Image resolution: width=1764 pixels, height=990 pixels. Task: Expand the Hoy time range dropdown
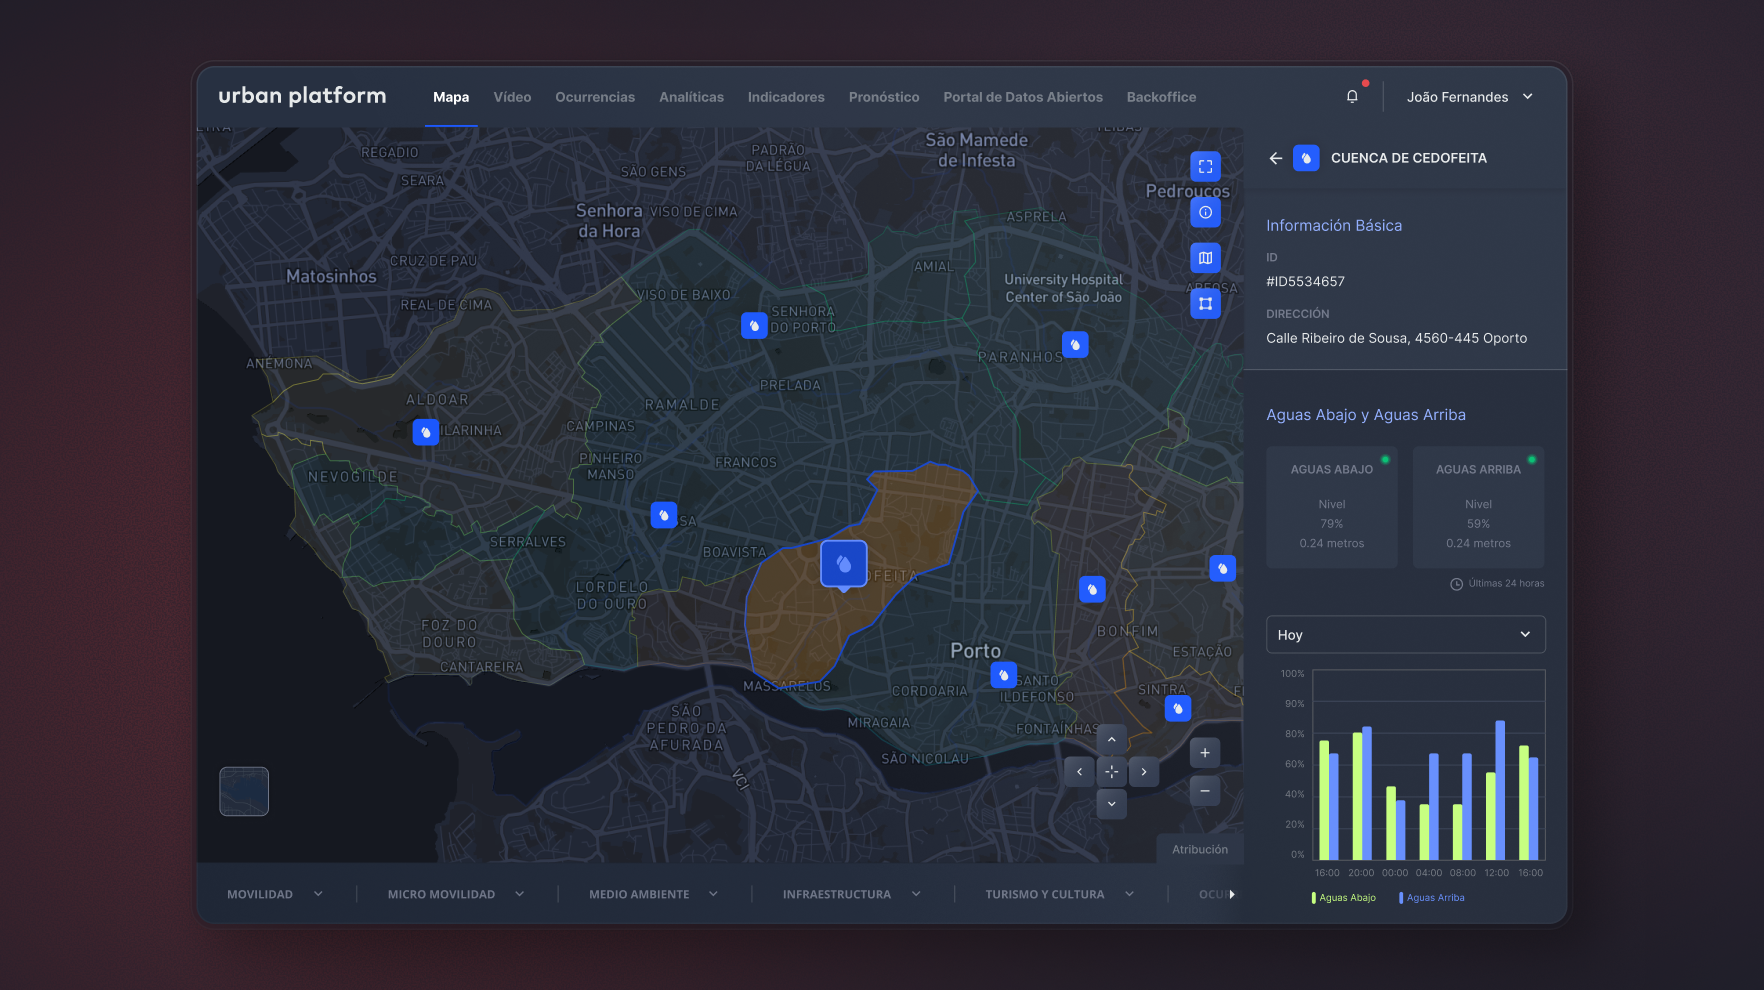(x=1405, y=635)
